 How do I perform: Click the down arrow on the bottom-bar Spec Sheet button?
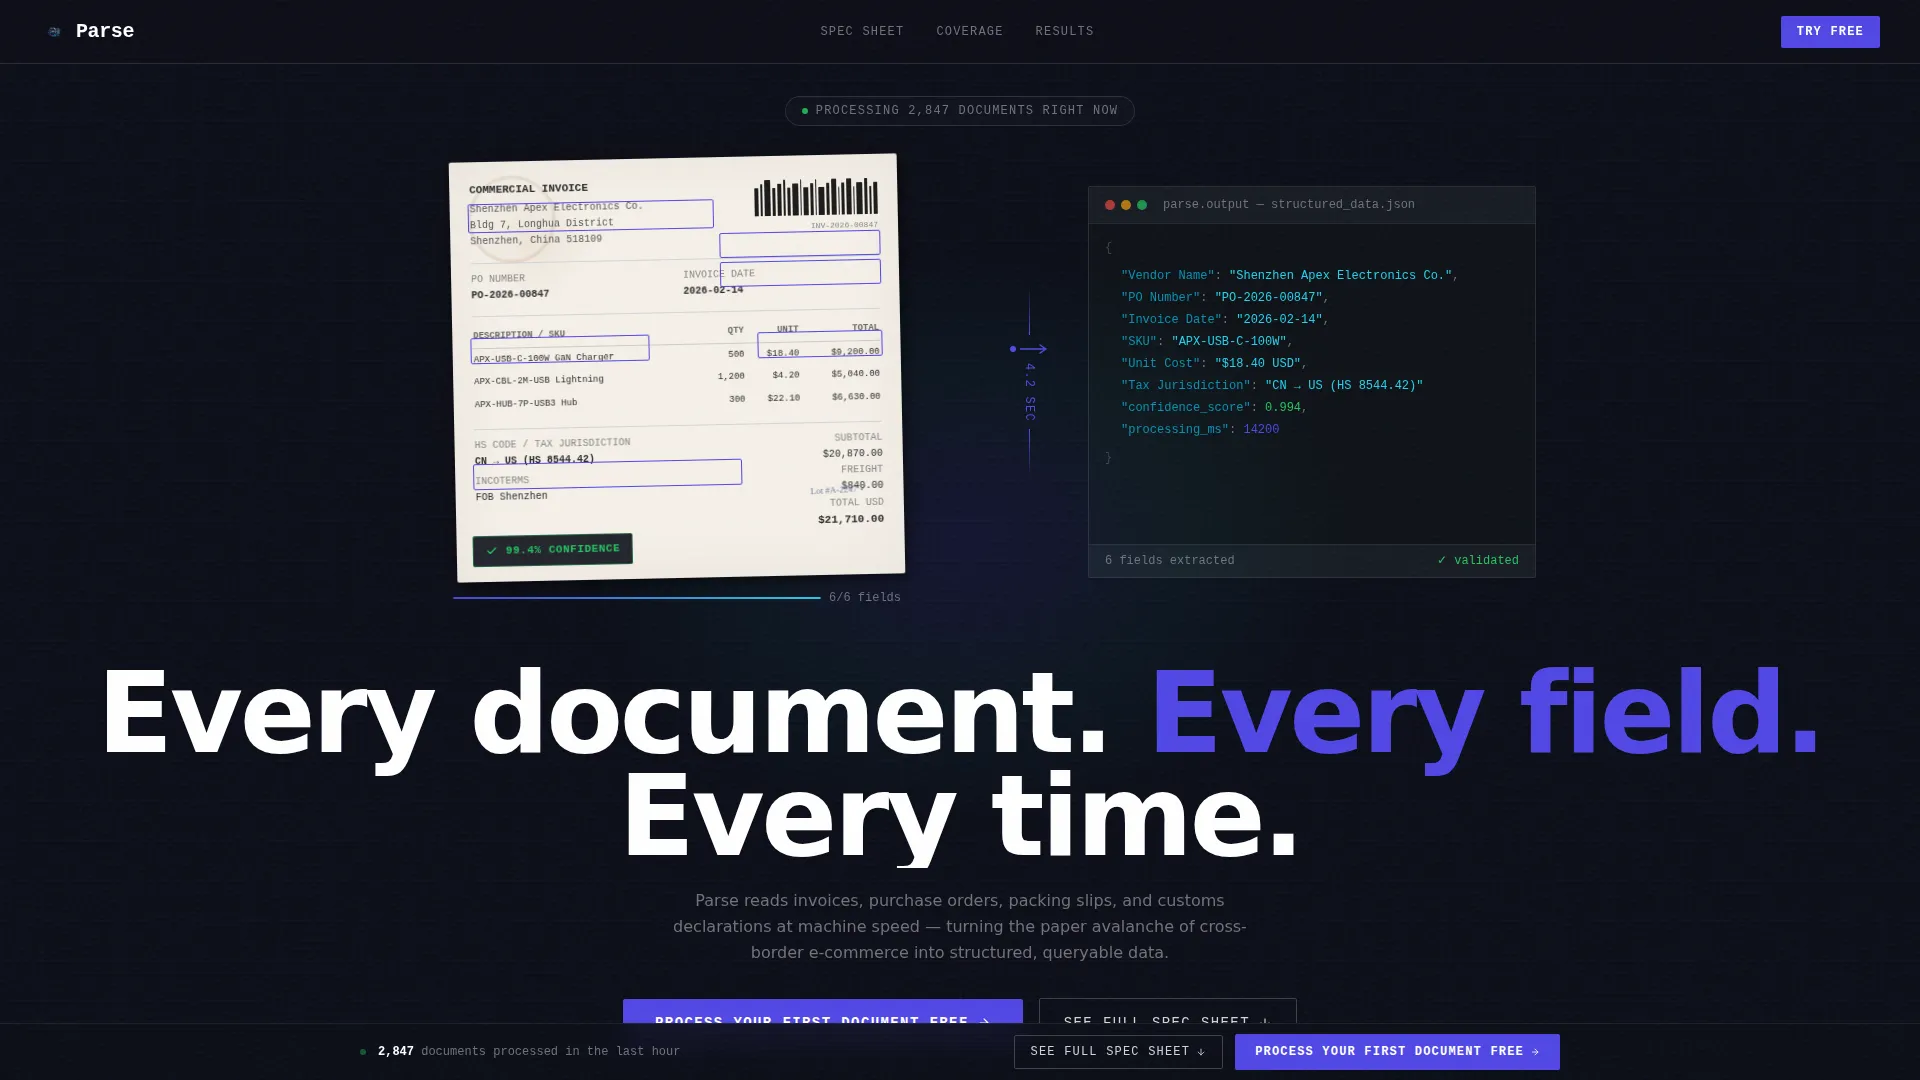tap(1201, 1052)
